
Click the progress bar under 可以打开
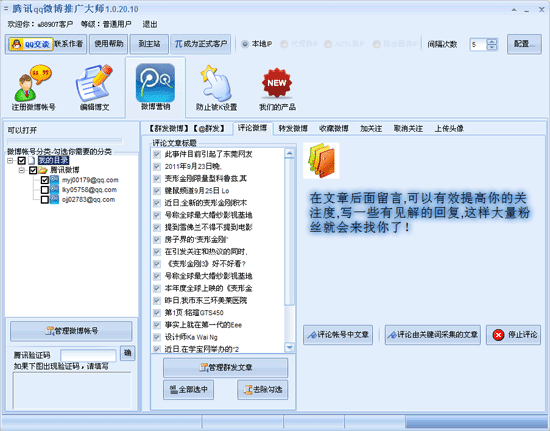coord(65,141)
